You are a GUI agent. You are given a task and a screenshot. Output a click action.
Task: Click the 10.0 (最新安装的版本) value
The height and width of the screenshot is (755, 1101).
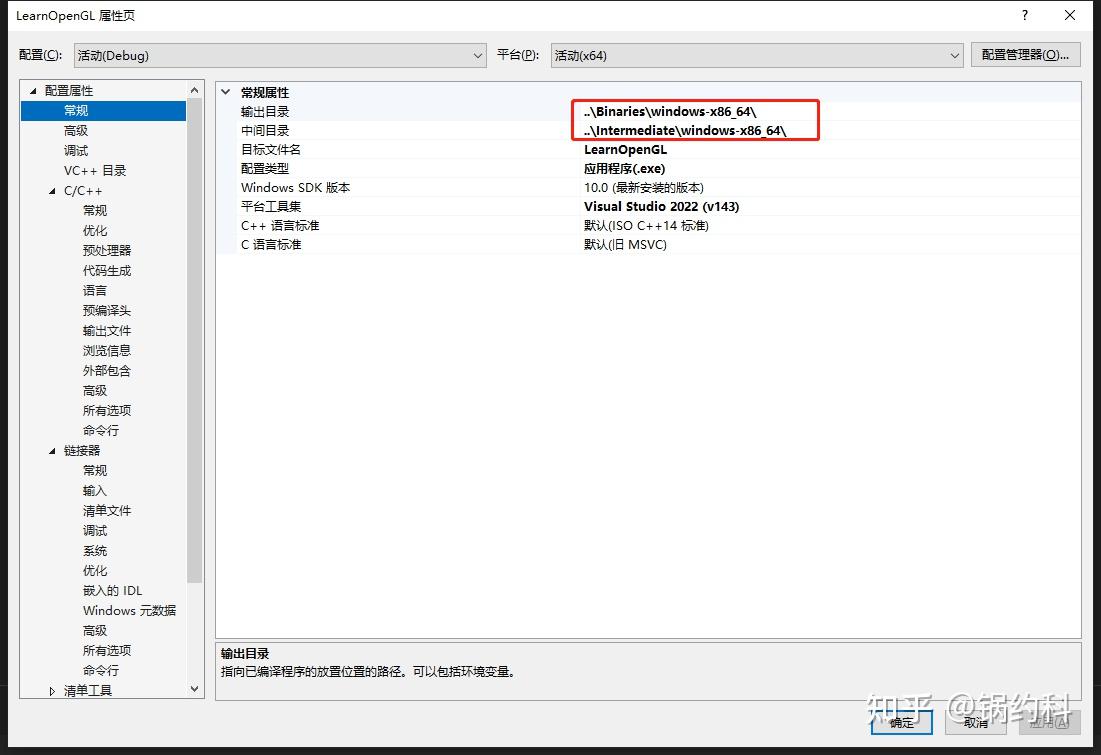[644, 188]
